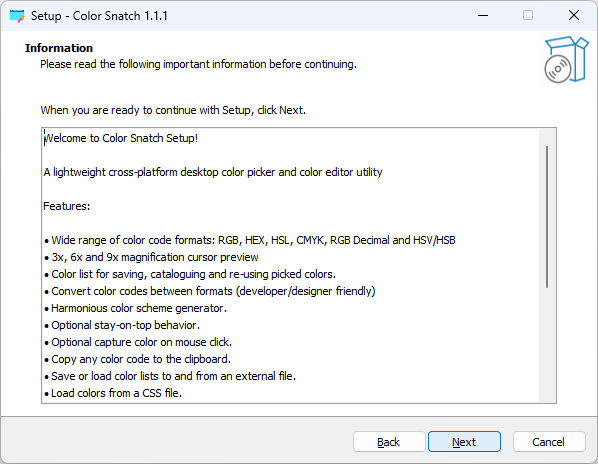Viewport: 598px width, 464px height.
Task: Click the 'Save or load color lists' line
Action: (170, 376)
